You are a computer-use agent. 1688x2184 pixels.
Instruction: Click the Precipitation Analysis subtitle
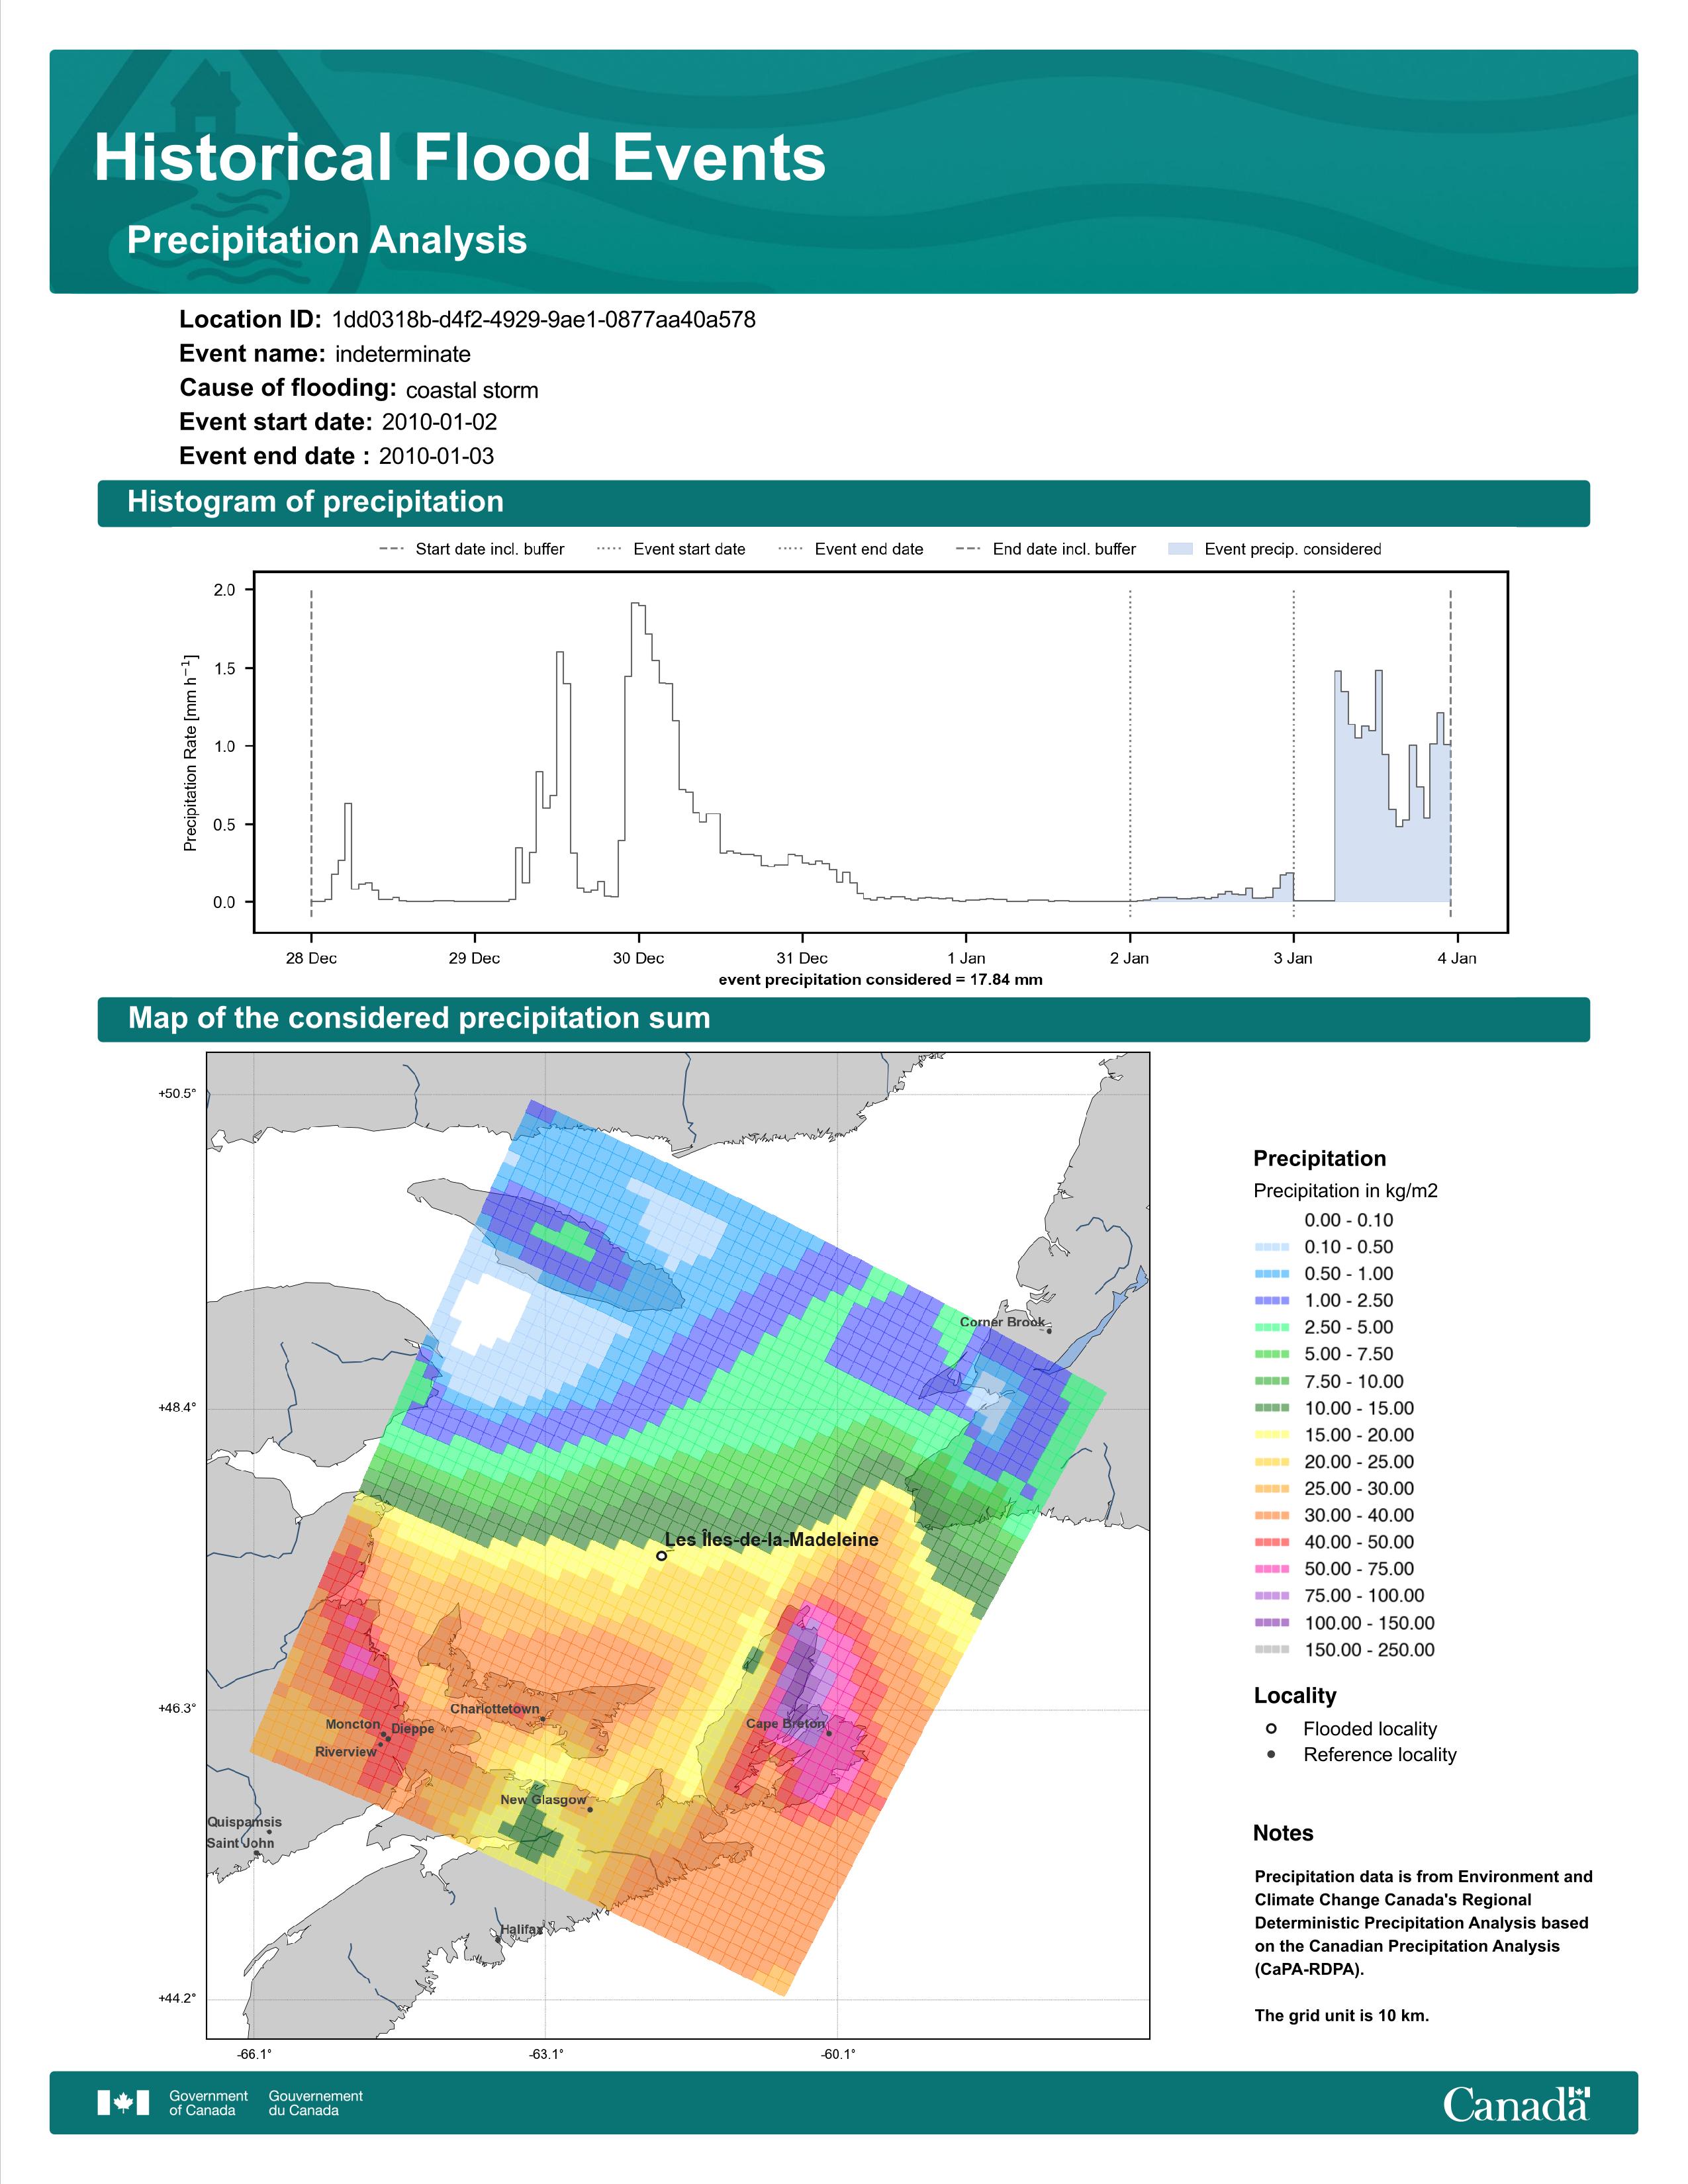pos(327,240)
